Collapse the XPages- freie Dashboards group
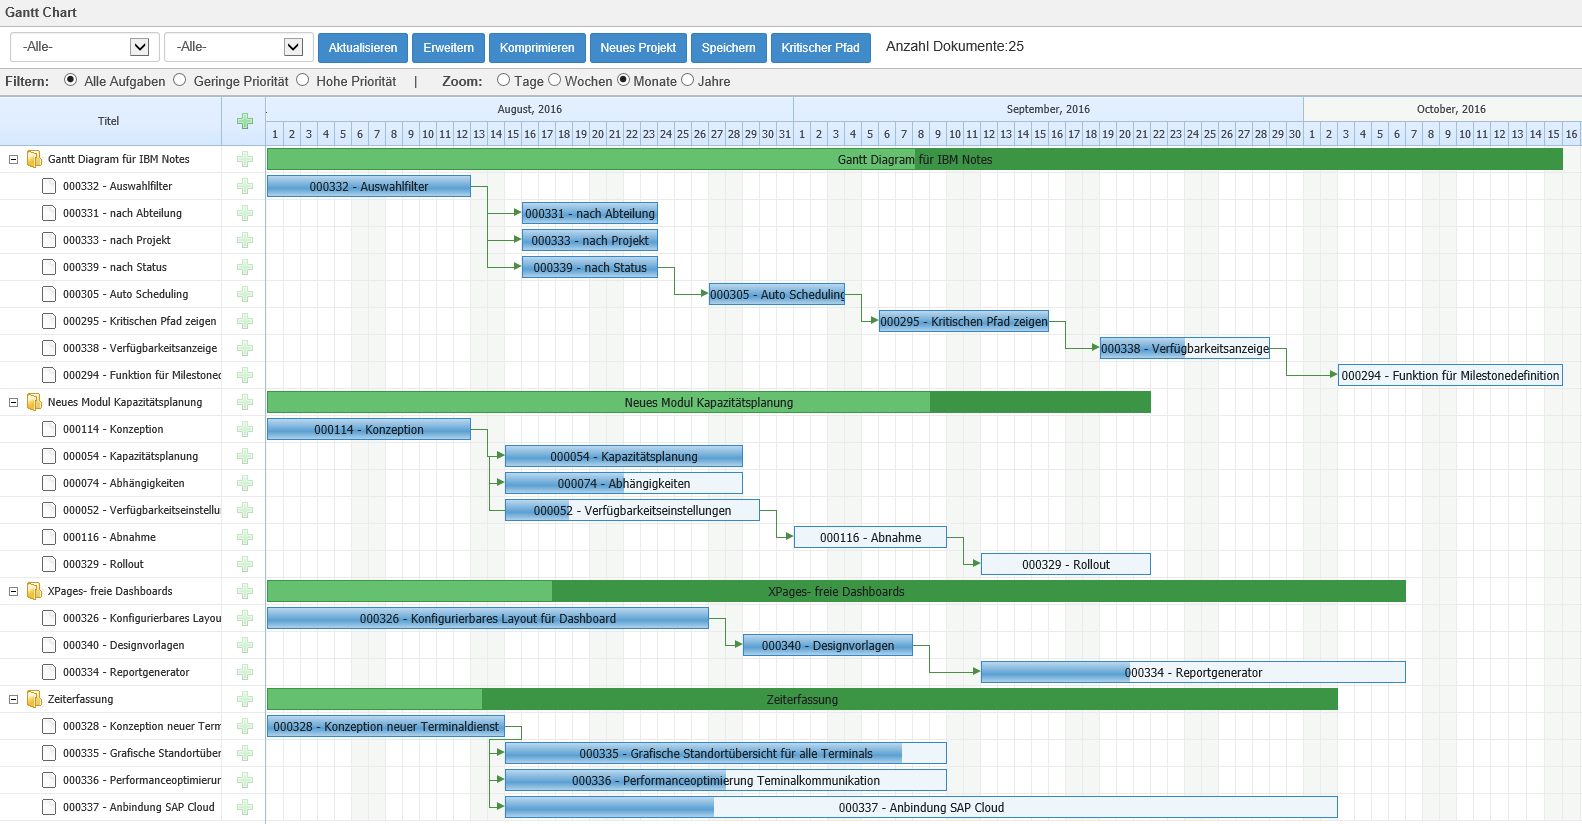 pyautogui.click(x=14, y=591)
